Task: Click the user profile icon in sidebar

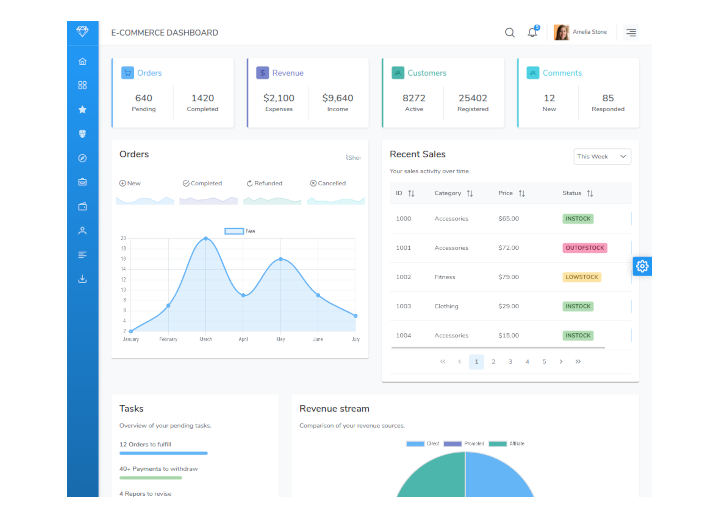Action: pyautogui.click(x=82, y=230)
